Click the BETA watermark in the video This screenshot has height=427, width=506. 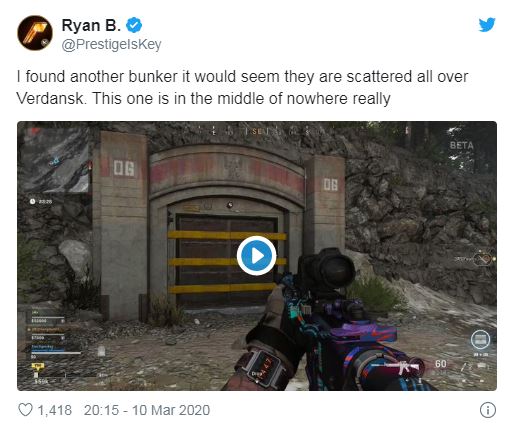[x=462, y=145]
